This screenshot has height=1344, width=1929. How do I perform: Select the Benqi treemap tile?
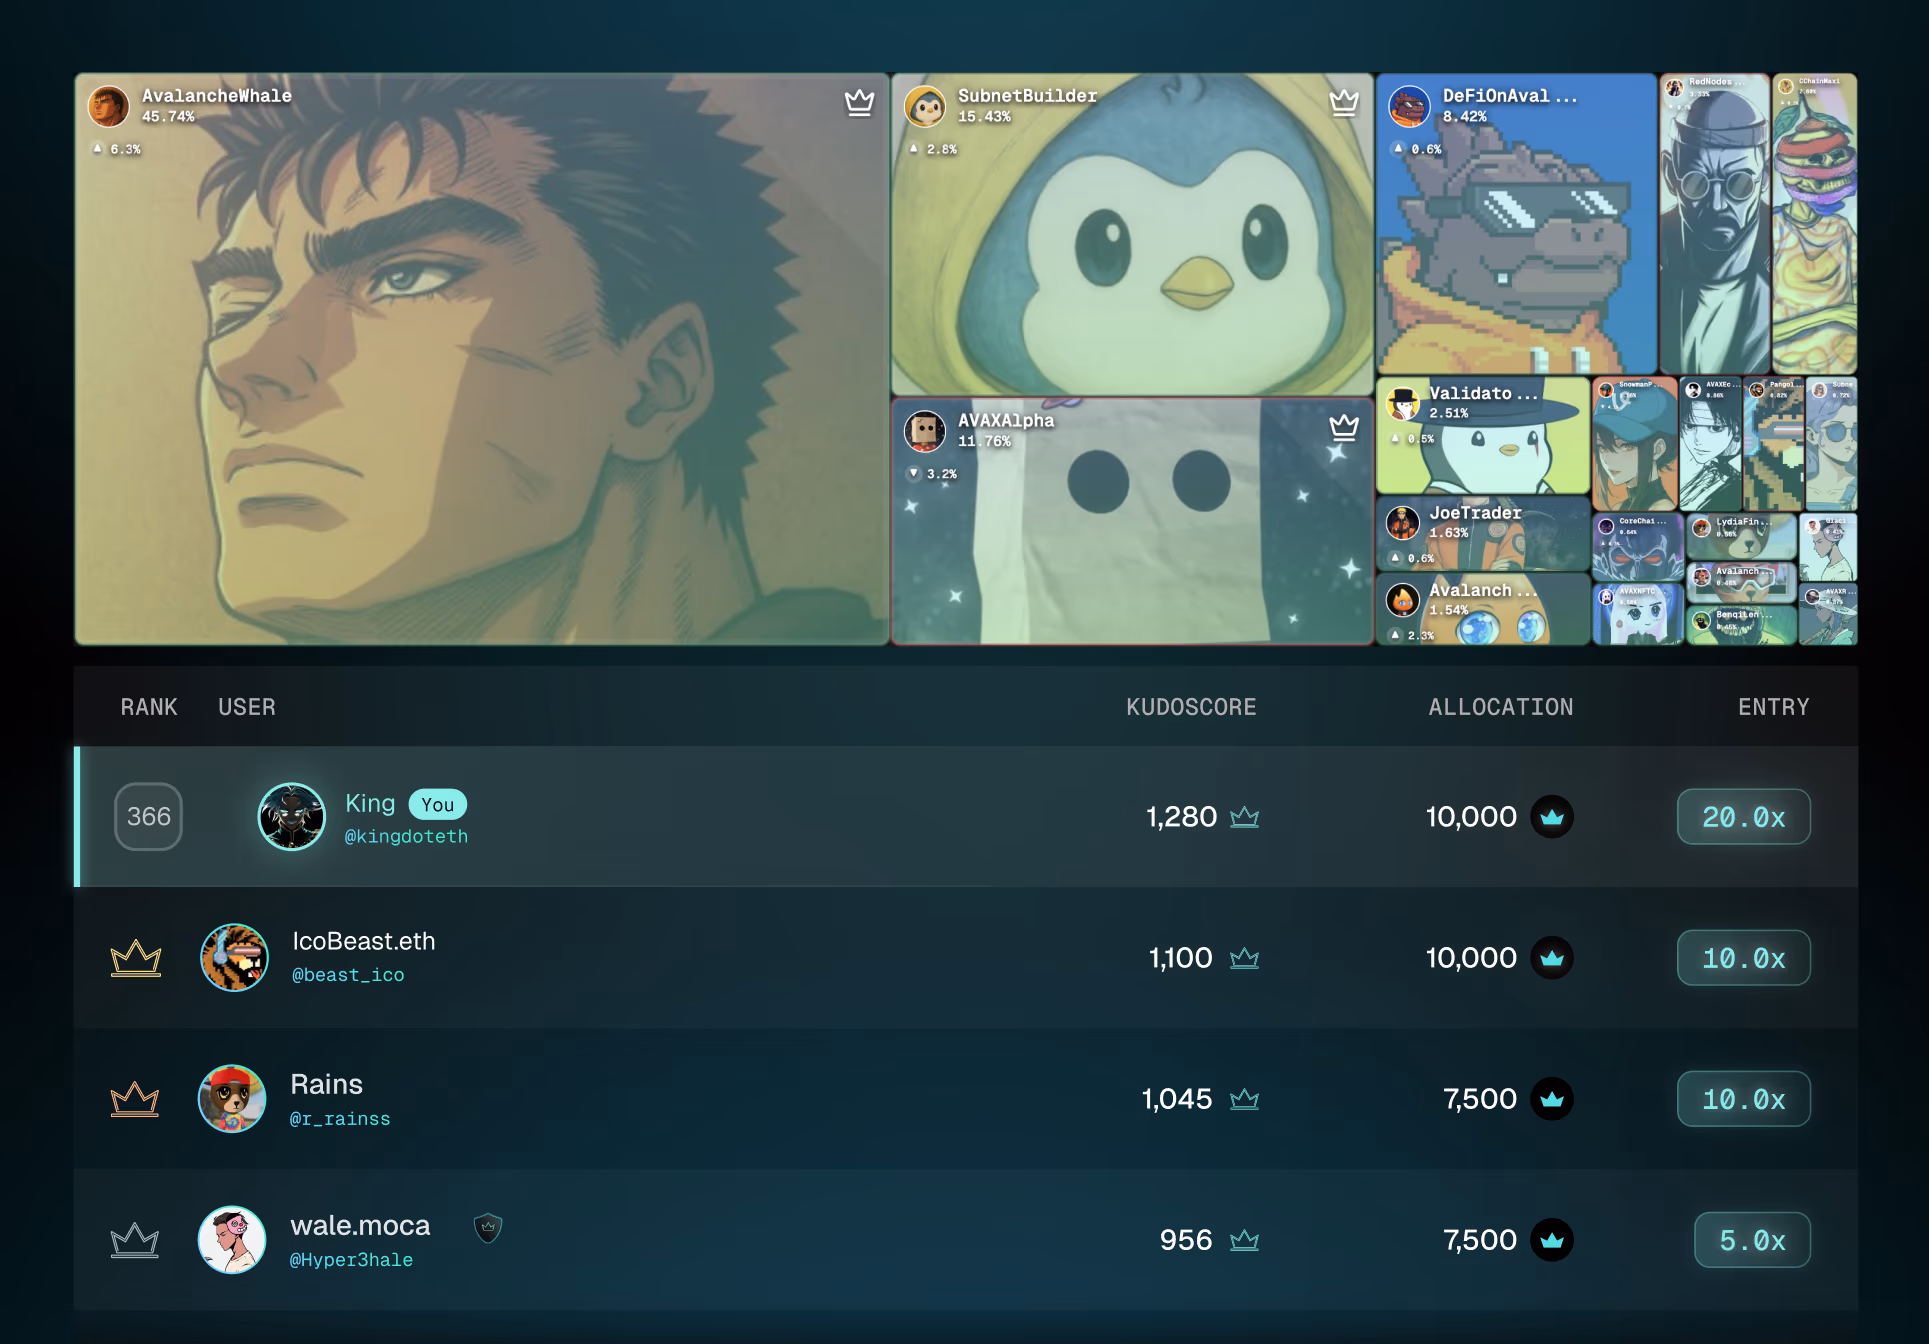tap(1741, 626)
